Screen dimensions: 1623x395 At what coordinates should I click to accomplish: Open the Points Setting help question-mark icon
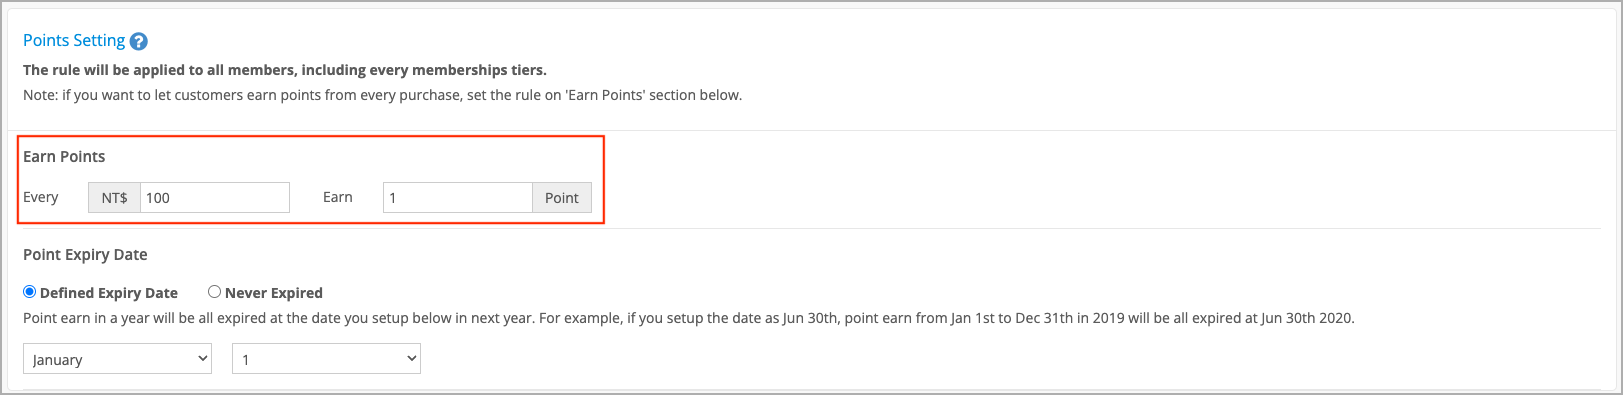(139, 41)
